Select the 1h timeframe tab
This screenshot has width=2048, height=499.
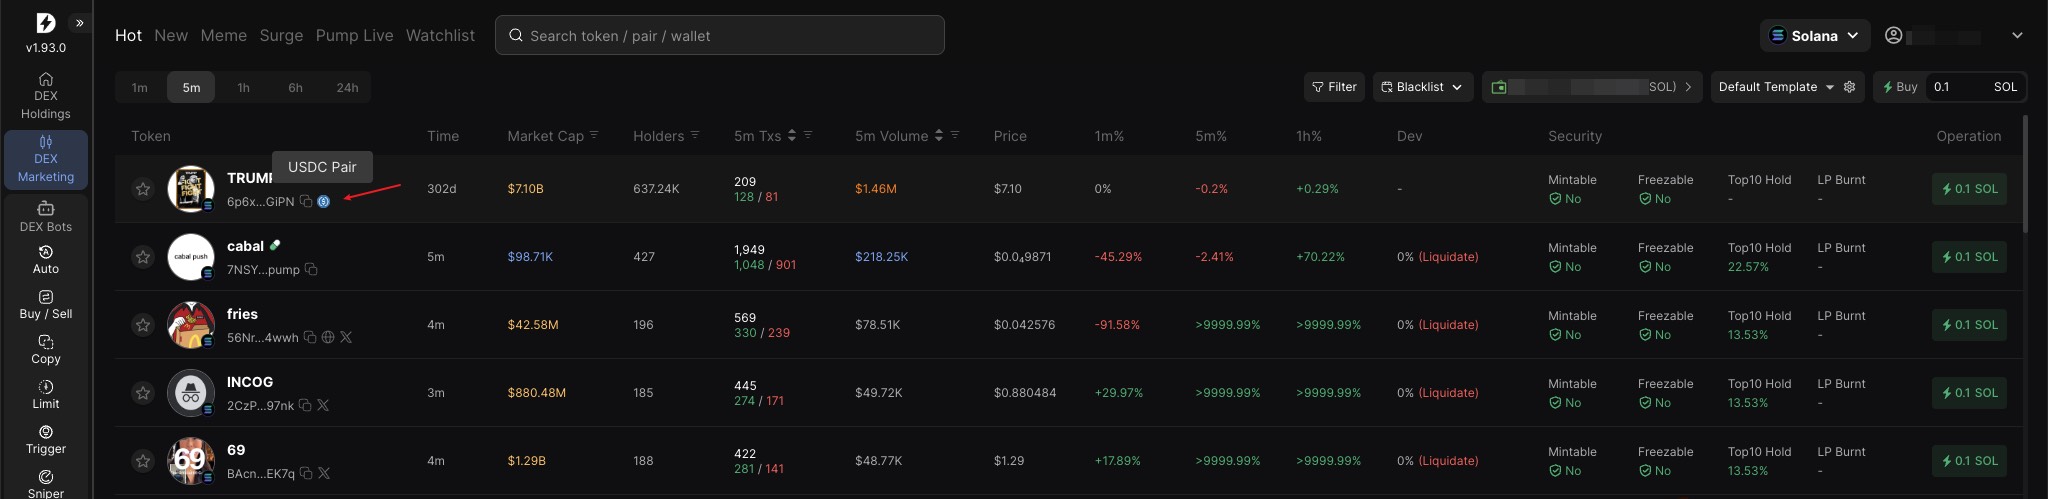point(243,88)
